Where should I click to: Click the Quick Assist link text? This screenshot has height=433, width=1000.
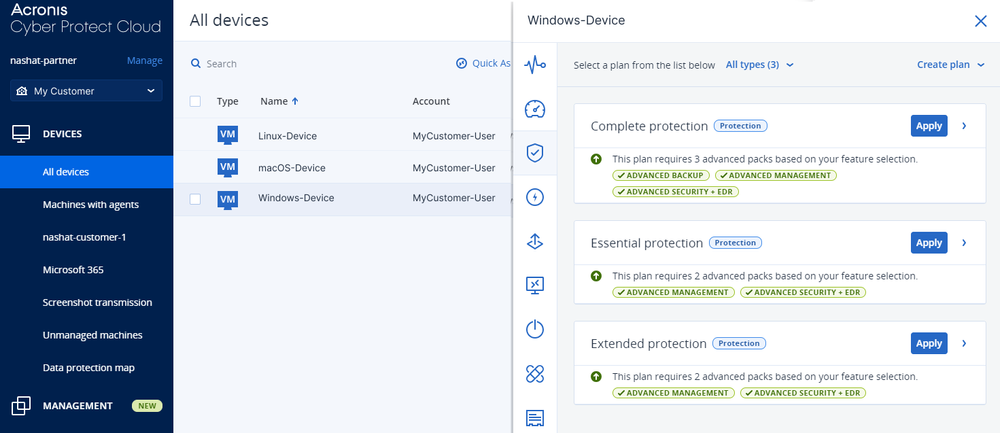point(491,63)
